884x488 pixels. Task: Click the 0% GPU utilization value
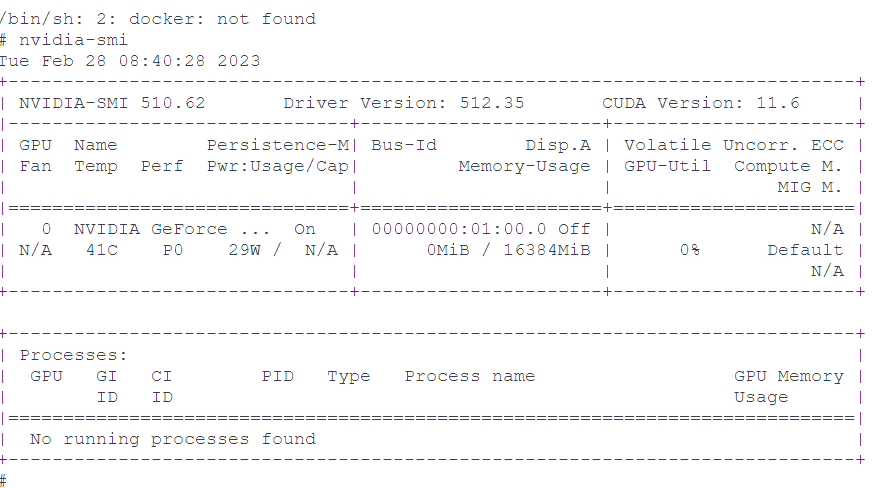pyautogui.click(x=690, y=250)
